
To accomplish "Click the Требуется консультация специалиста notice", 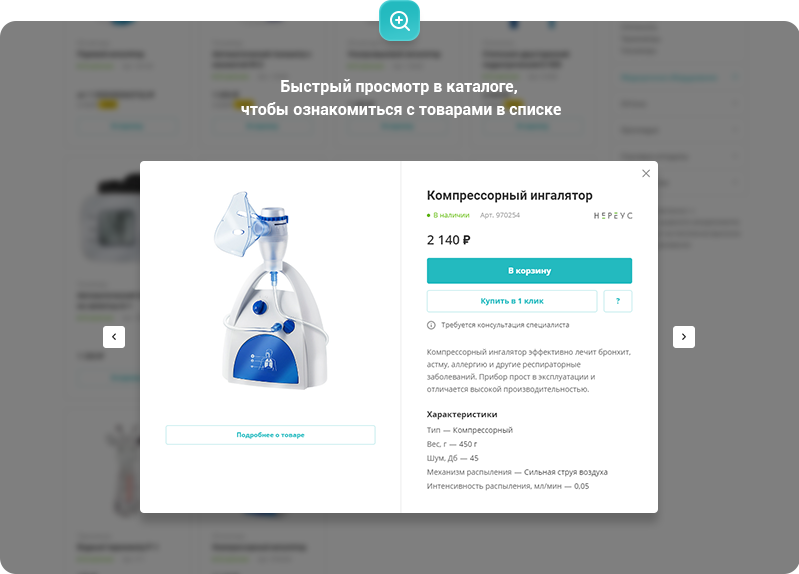I will click(505, 325).
